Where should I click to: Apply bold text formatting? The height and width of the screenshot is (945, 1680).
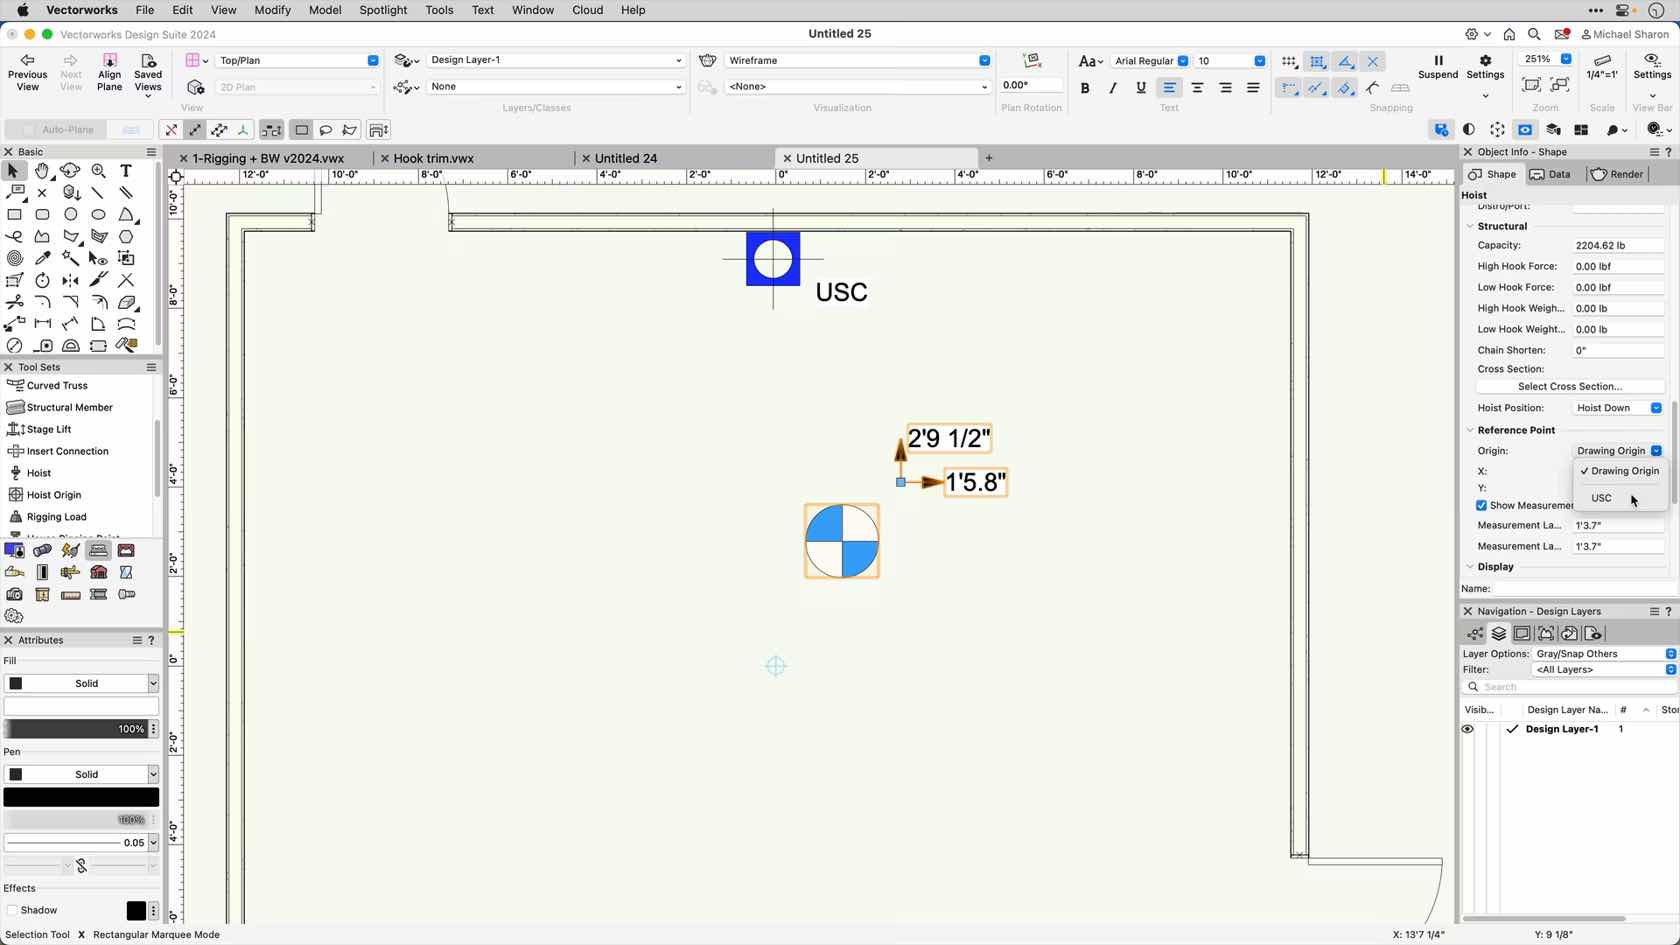(x=1084, y=88)
